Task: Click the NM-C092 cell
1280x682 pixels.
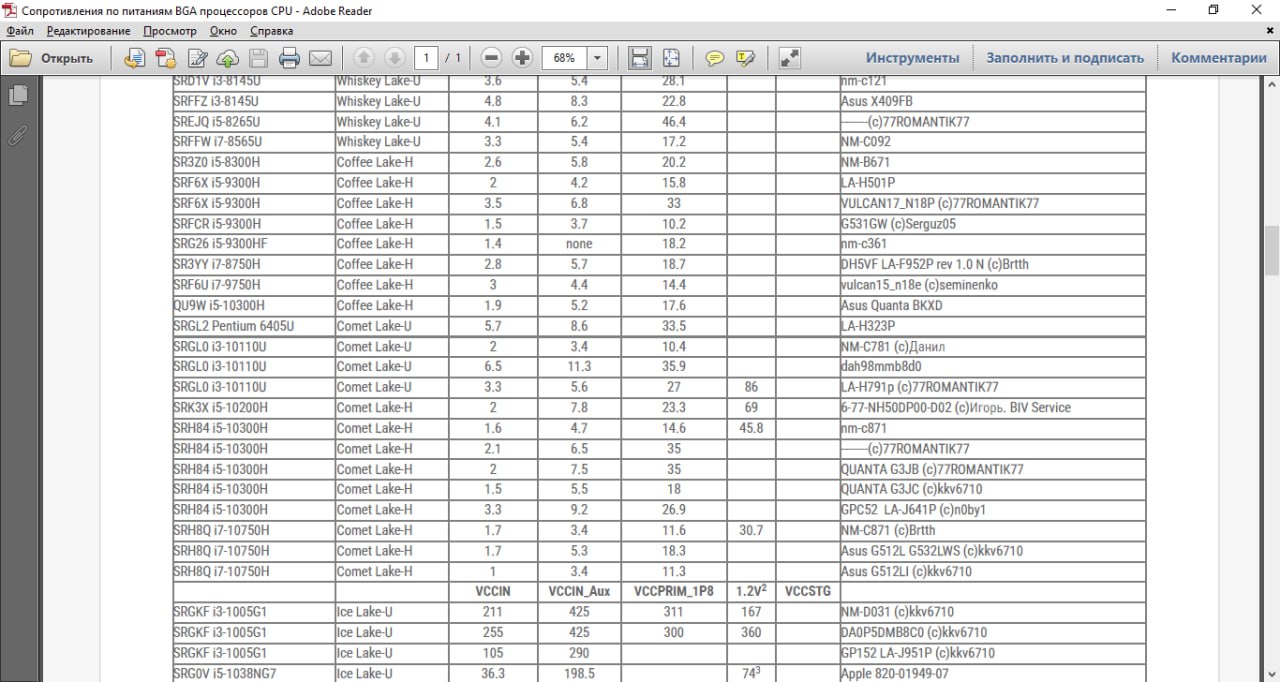Action: (993, 142)
